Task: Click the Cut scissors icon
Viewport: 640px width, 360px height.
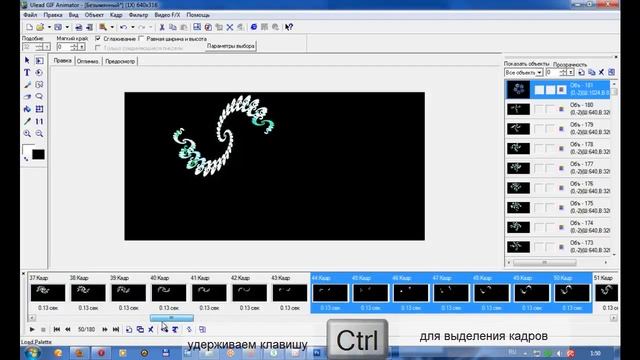Action: [x=162, y=27]
